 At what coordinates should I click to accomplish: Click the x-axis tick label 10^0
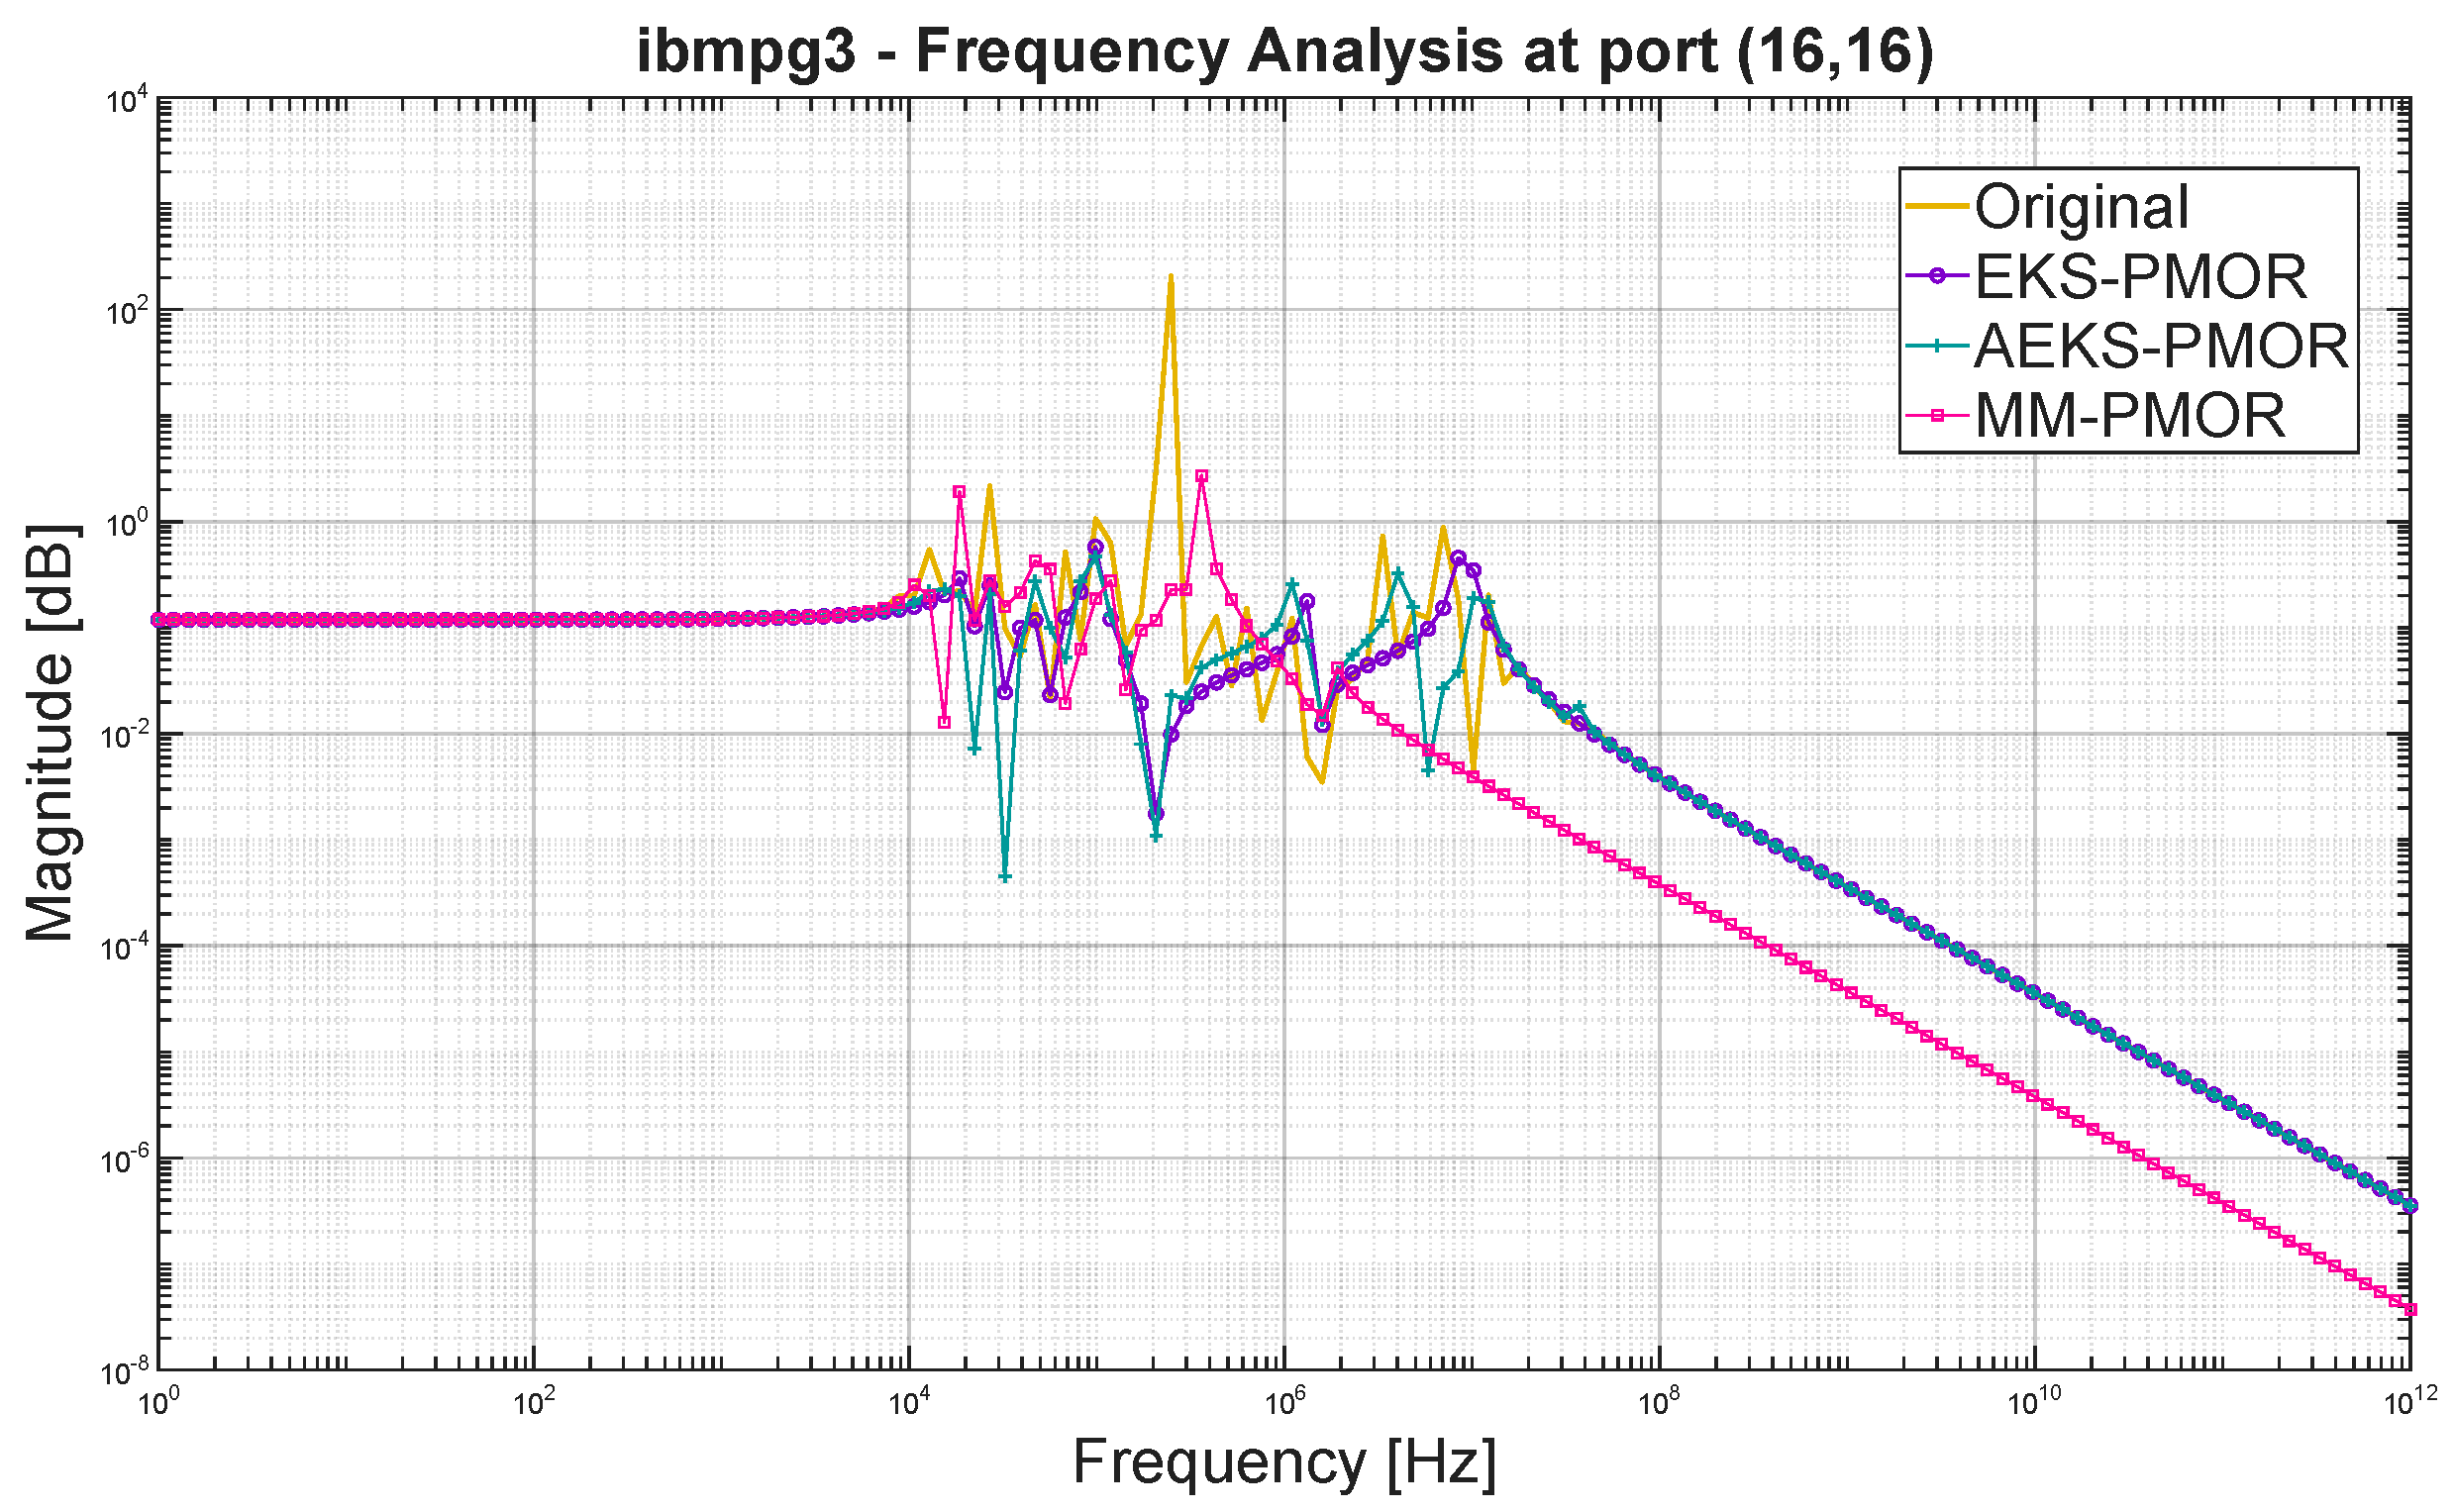point(156,1401)
